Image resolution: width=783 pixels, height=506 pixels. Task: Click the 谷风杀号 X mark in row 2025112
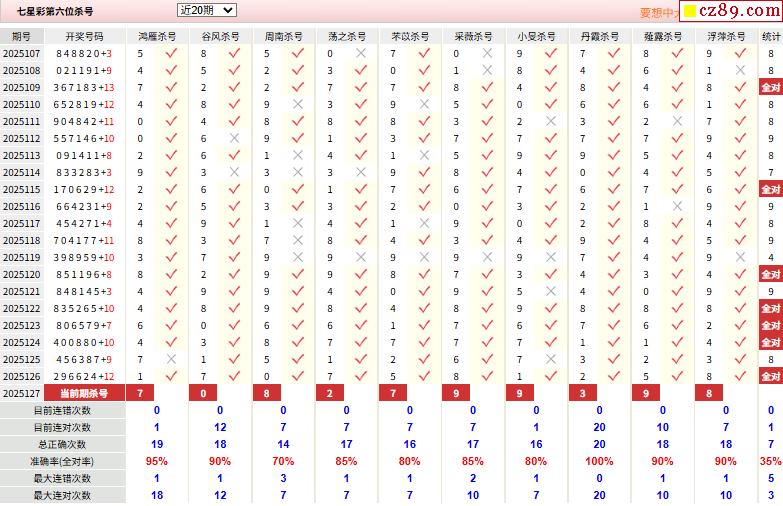[x=234, y=138]
